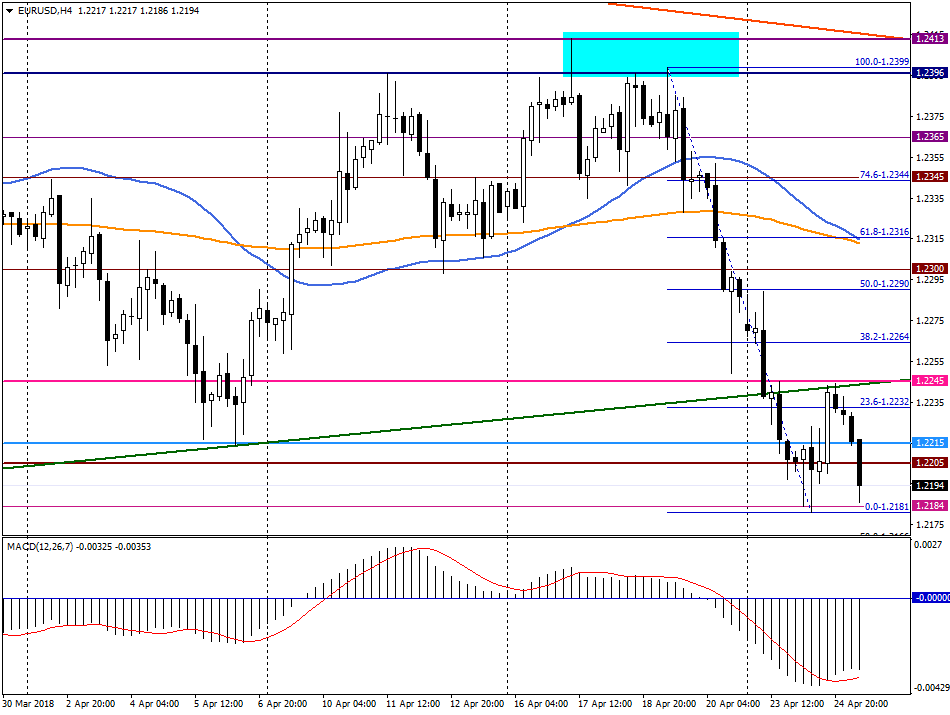Click the Fibonacci 0.0-1.2181 level text
Screen dimensions: 950x715
pos(886,507)
